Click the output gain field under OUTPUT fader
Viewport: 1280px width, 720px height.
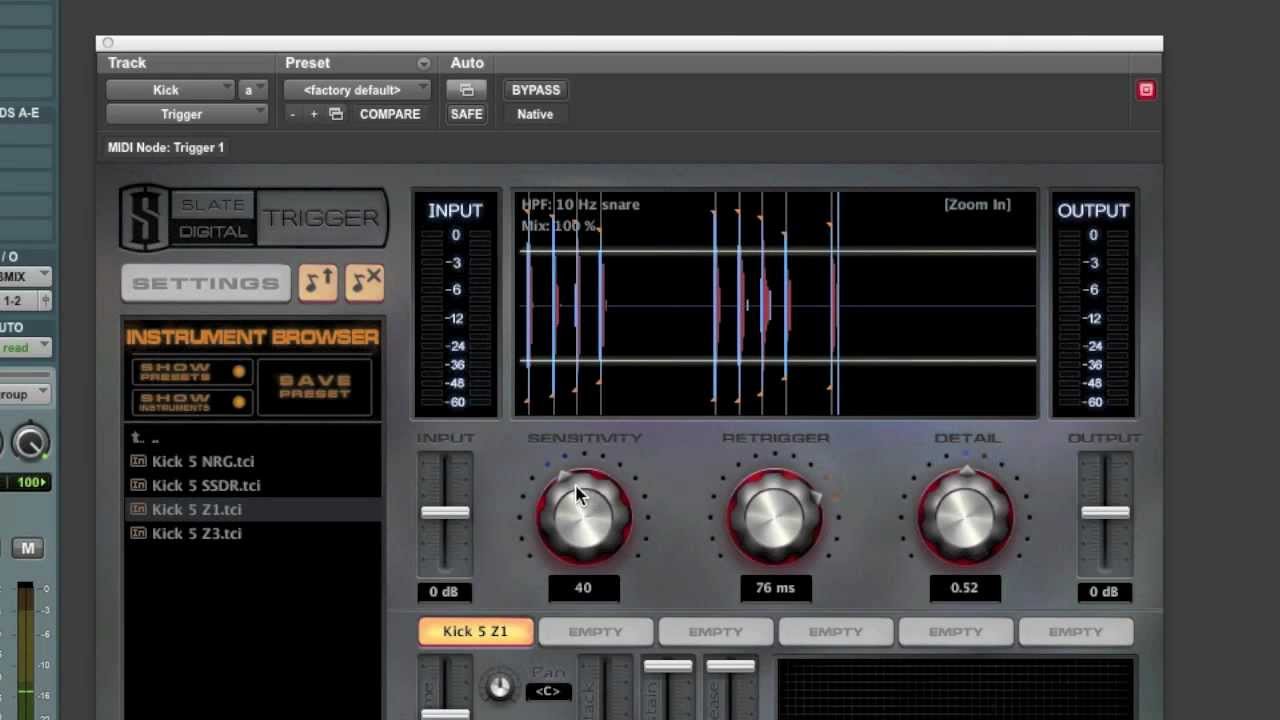coord(1104,592)
